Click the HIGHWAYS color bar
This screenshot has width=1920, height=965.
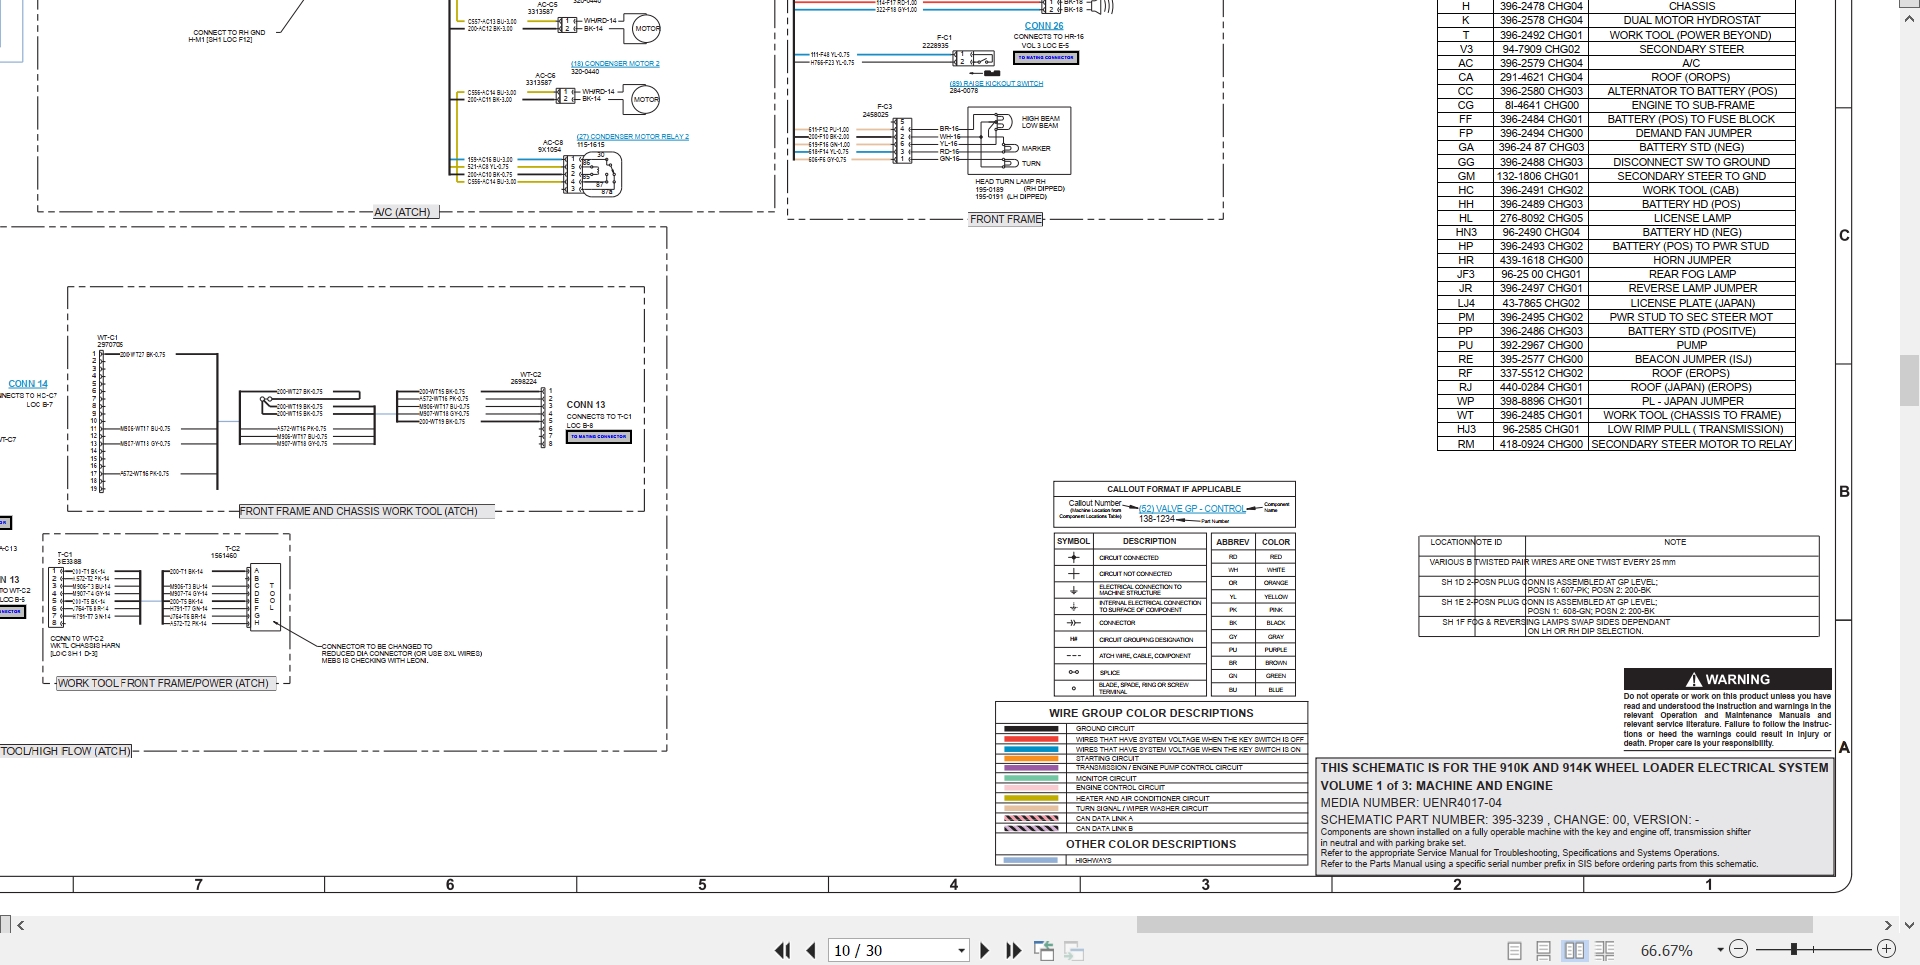[1030, 860]
